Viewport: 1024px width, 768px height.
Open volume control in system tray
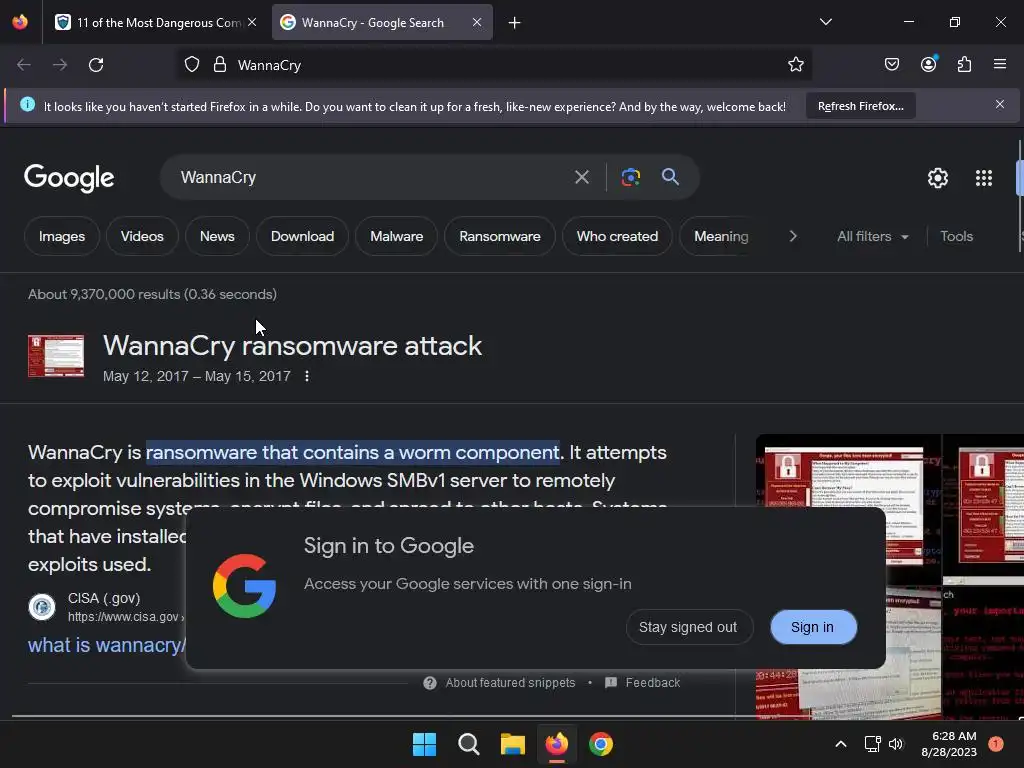[896, 744]
